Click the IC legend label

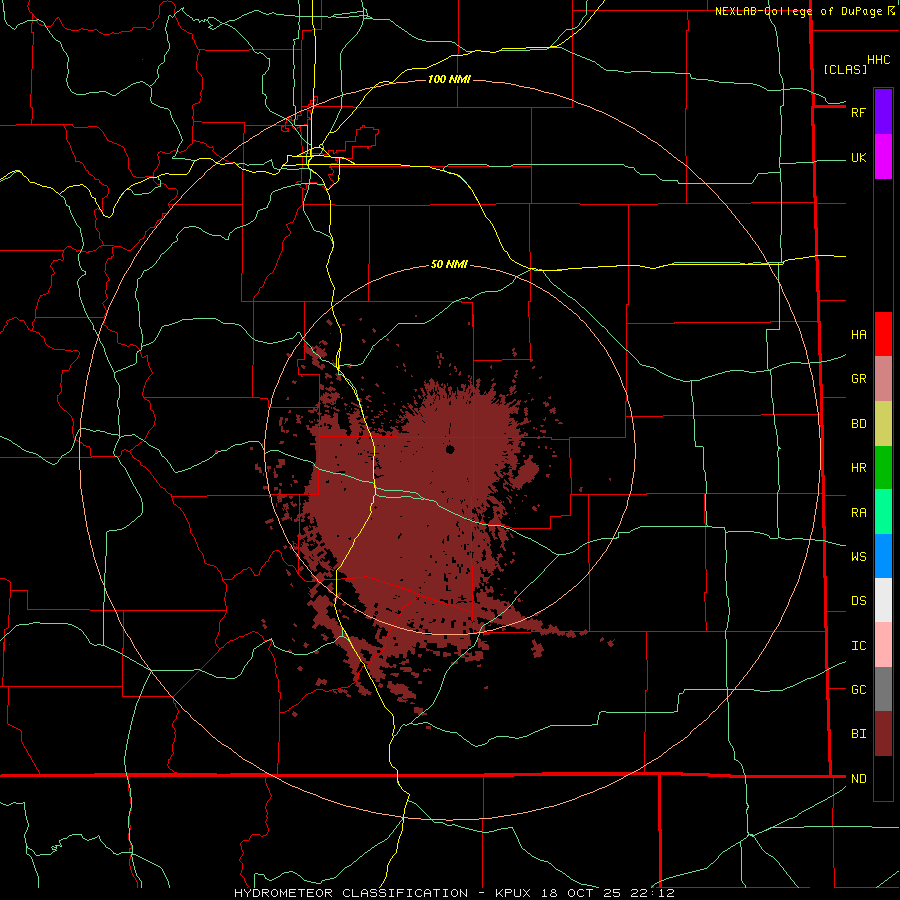(x=858, y=646)
